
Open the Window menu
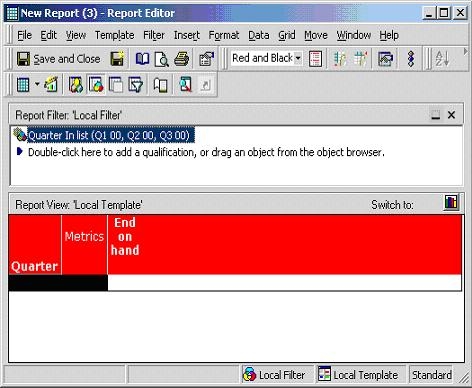point(354,35)
